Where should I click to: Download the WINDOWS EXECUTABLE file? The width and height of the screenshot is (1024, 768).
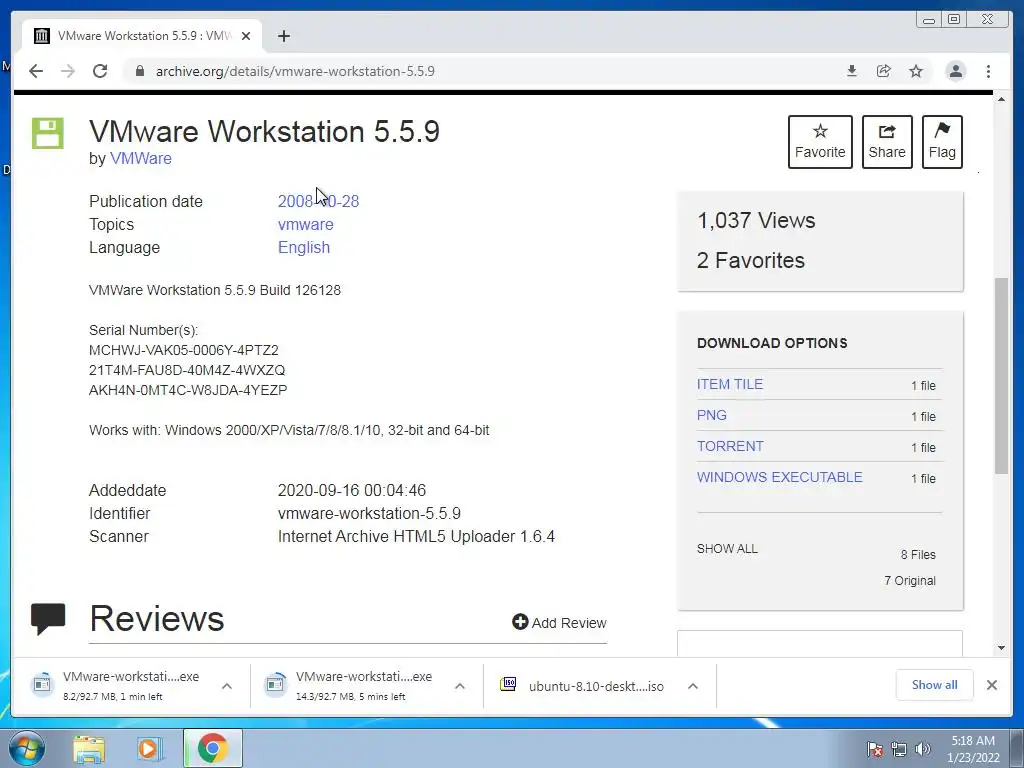779,477
